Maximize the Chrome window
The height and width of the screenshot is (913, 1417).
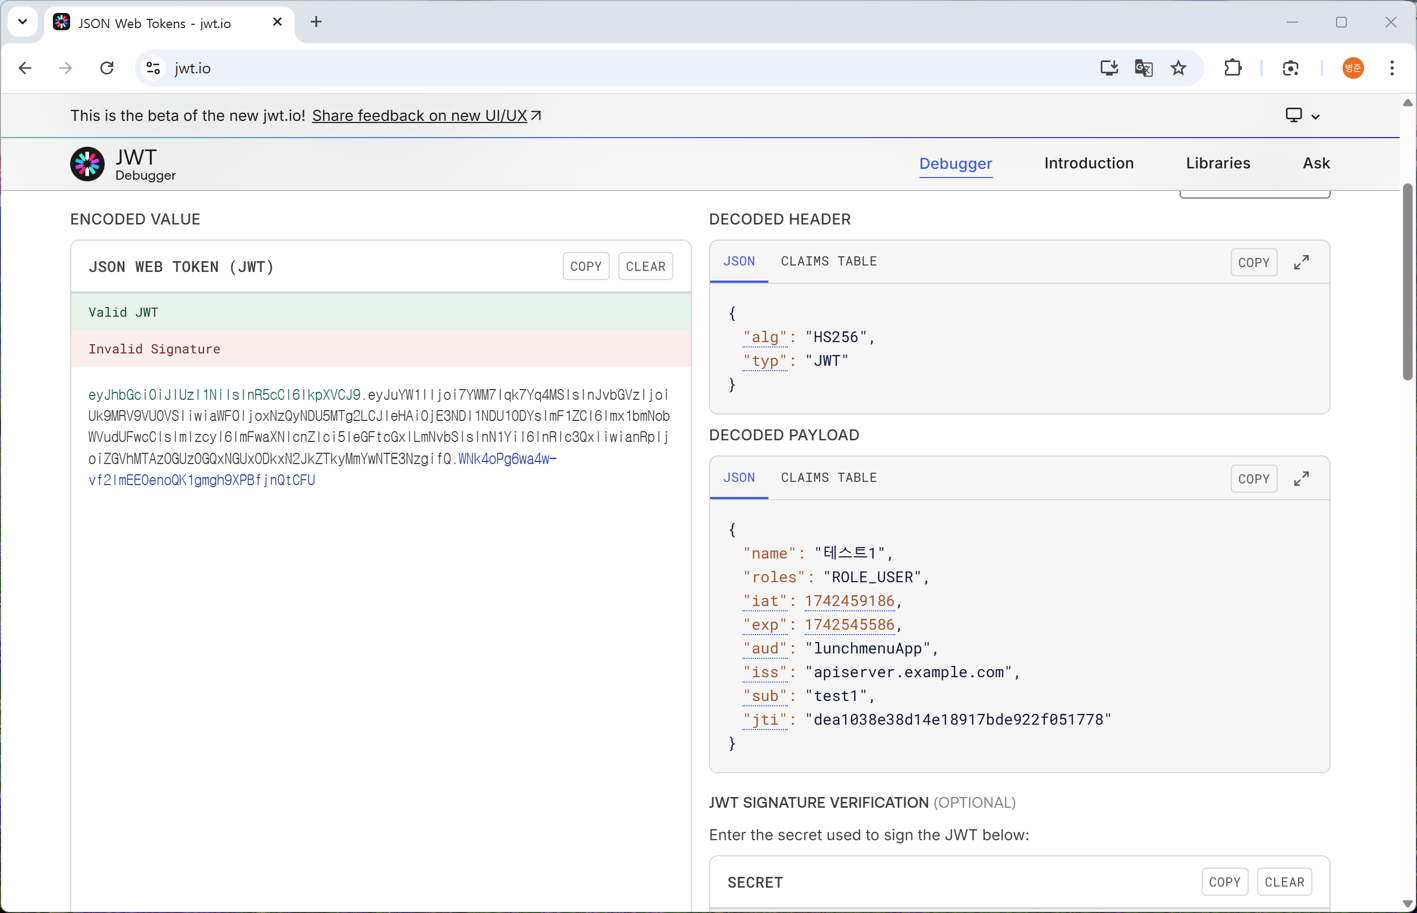pos(1341,22)
